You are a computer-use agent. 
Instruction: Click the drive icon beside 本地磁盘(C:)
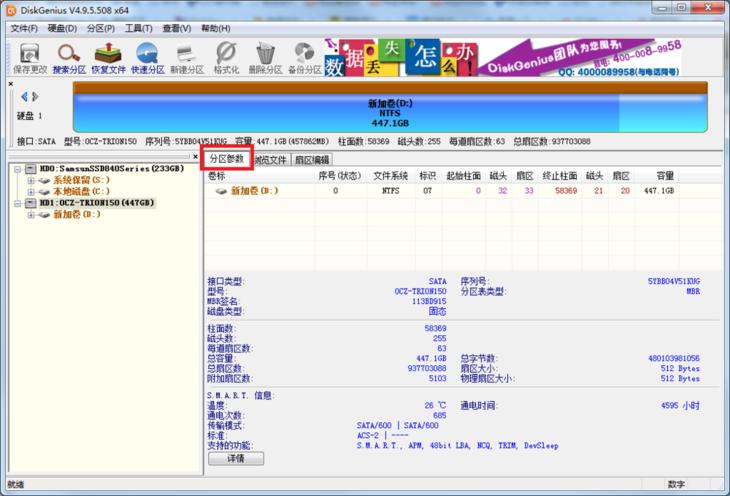point(44,191)
